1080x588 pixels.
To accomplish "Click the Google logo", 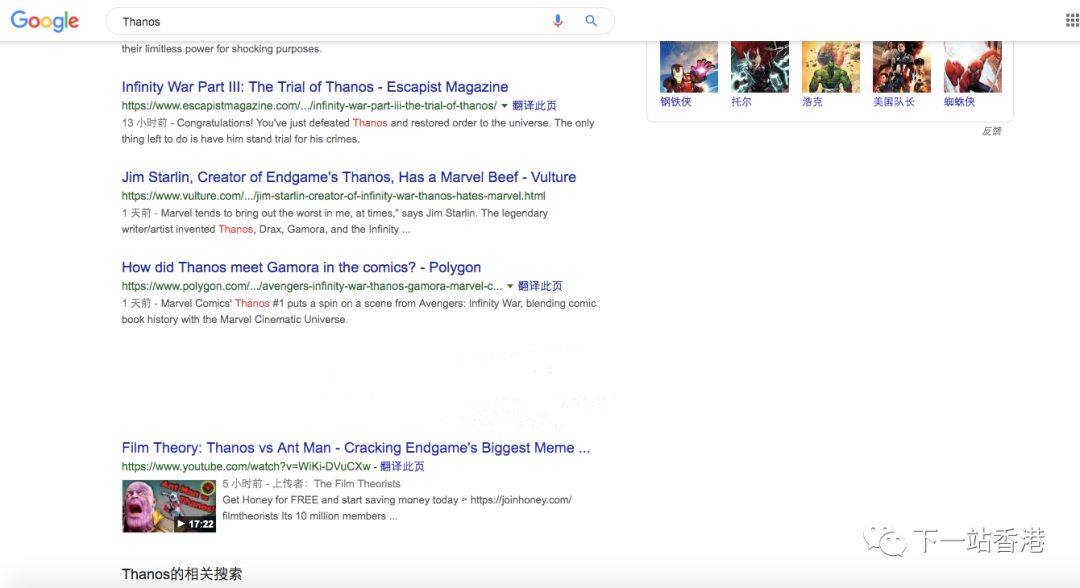I will (45, 21).
